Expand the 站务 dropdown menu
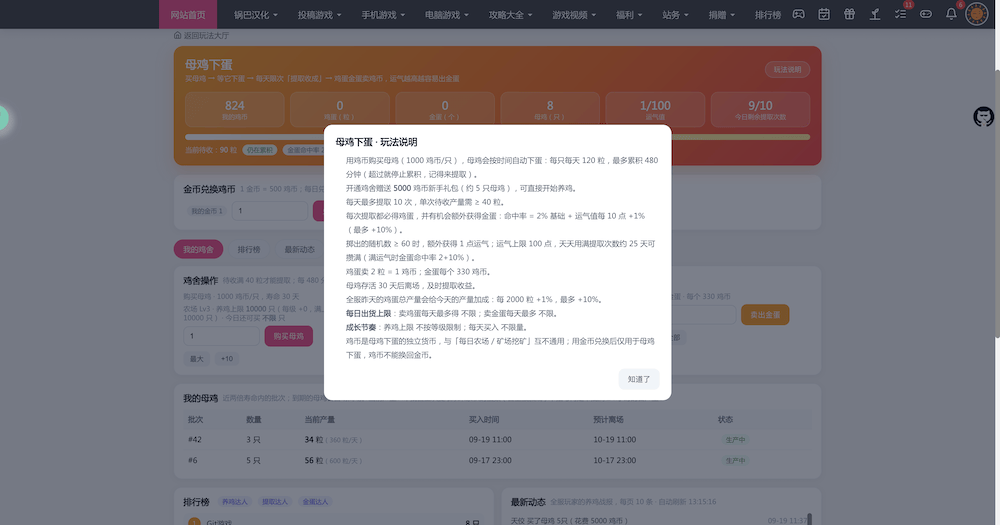The image size is (1000, 525). pyautogui.click(x=675, y=15)
